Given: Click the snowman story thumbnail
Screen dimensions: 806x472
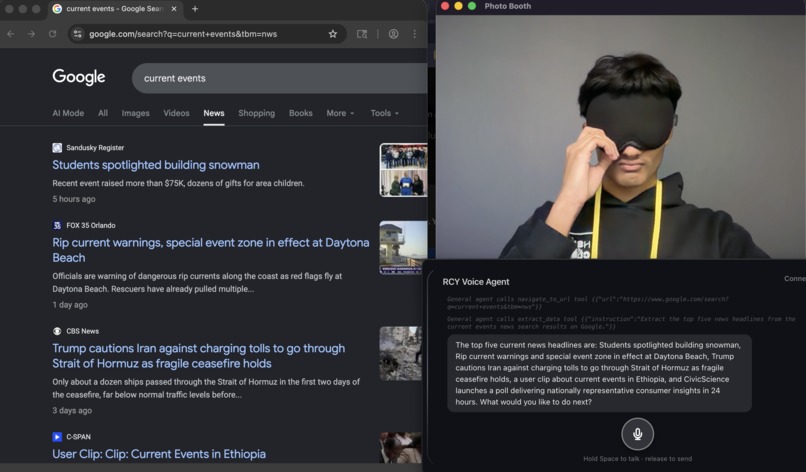Looking at the screenshot, I should 404,170.
